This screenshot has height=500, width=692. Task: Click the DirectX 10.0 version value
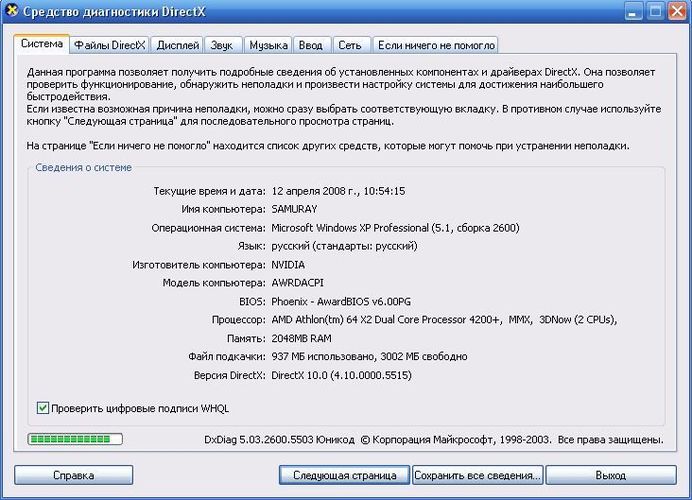click(x=342, y=375)
